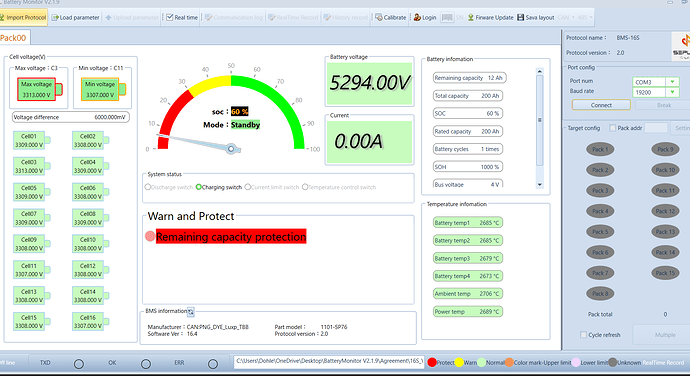Select Temperature control switch radio button

point(305,187)
